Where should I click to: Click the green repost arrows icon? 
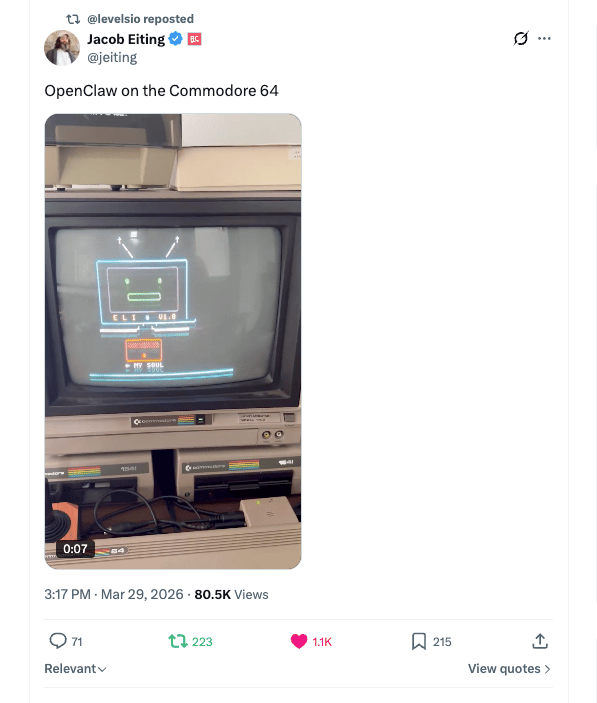coord(178,641)
